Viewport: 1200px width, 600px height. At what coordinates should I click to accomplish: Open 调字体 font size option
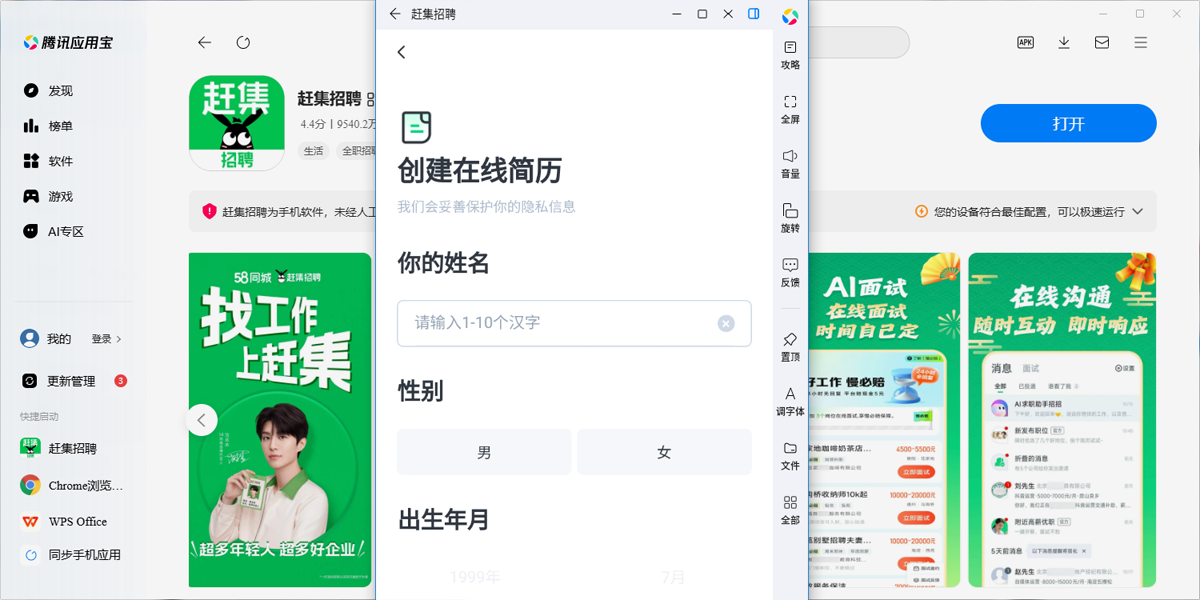[790, 401]
